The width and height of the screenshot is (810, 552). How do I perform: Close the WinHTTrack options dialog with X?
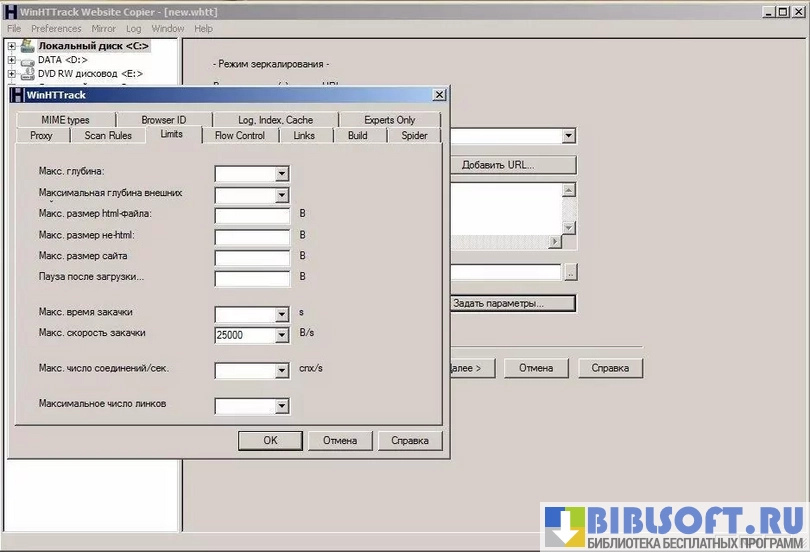(x=438, y=95)
